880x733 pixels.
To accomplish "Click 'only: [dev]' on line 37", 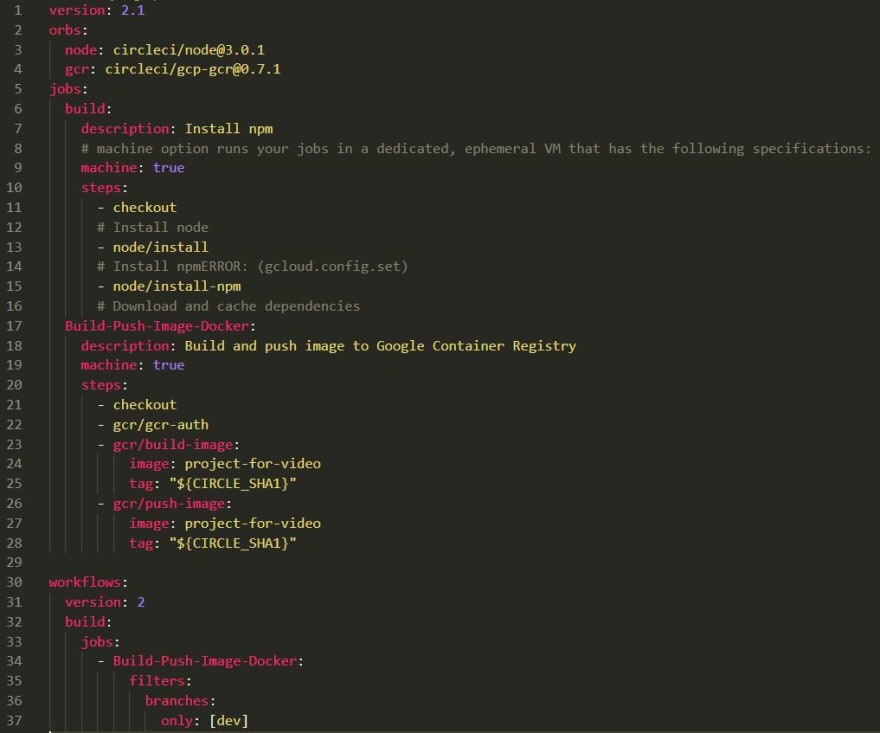I will coord(204,721).
